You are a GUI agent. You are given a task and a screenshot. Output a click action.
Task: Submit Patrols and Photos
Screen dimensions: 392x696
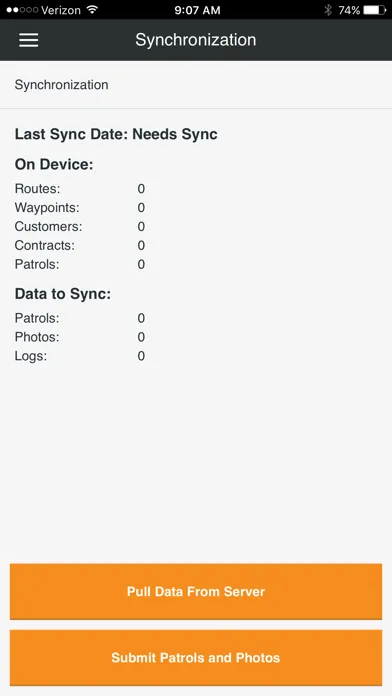[196, 658]
